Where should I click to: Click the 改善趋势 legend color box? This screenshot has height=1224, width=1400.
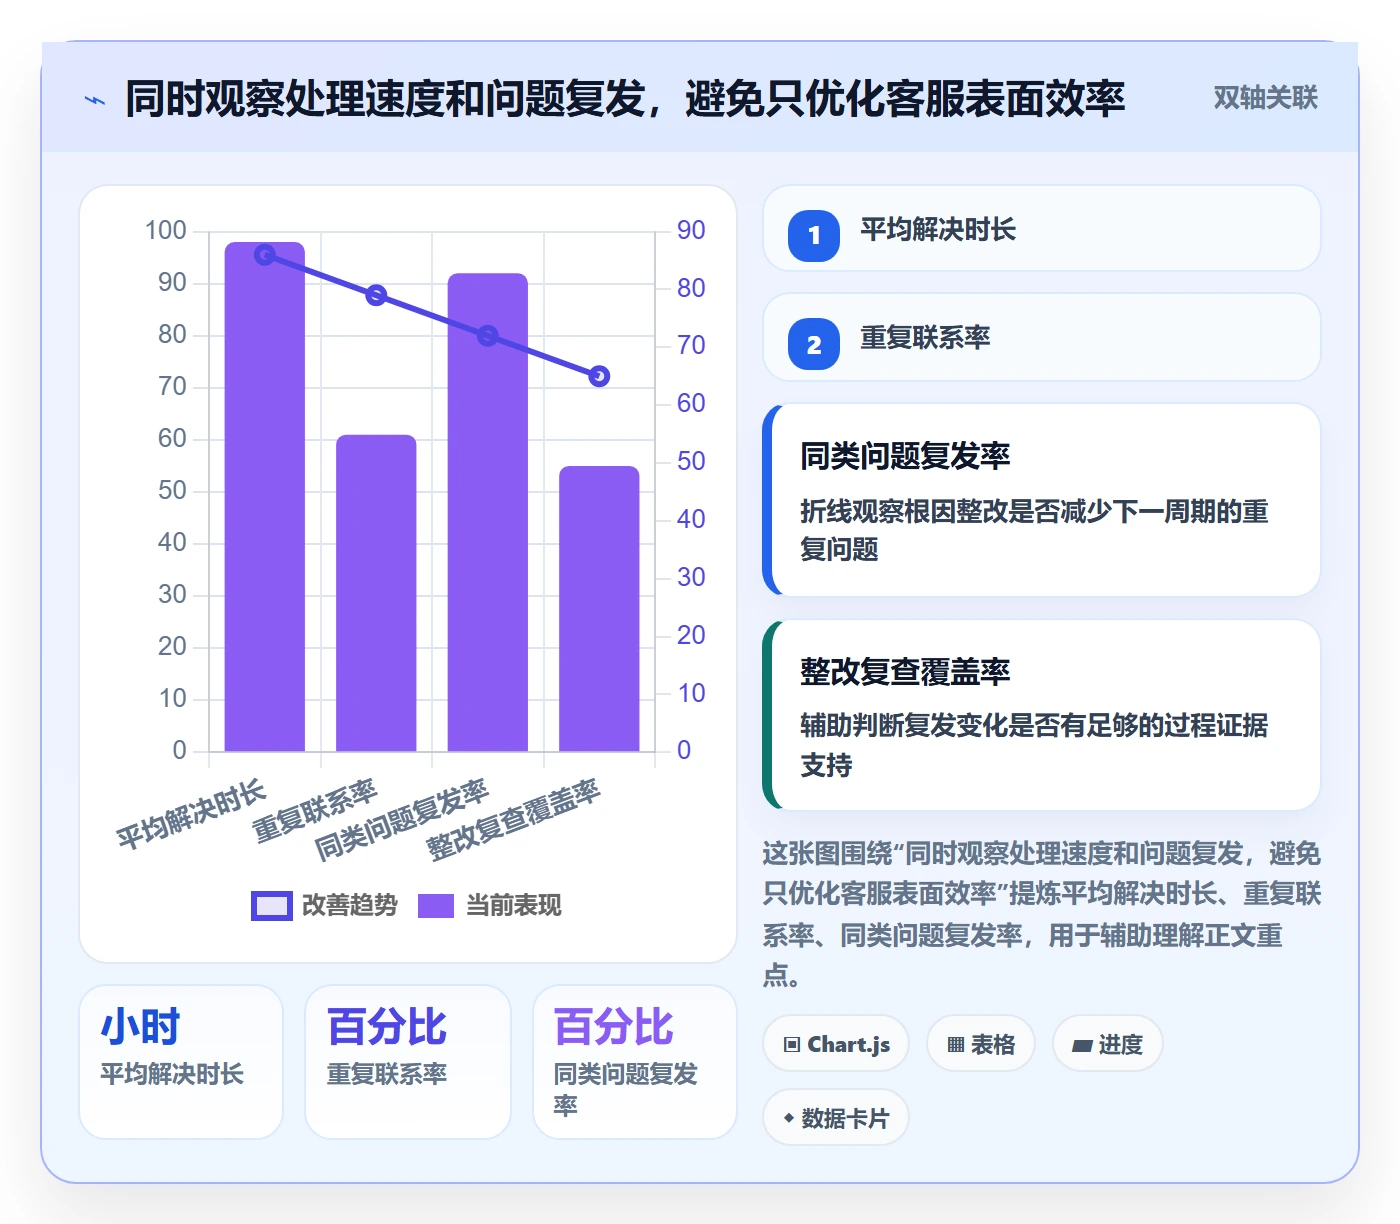pos(272,905)
